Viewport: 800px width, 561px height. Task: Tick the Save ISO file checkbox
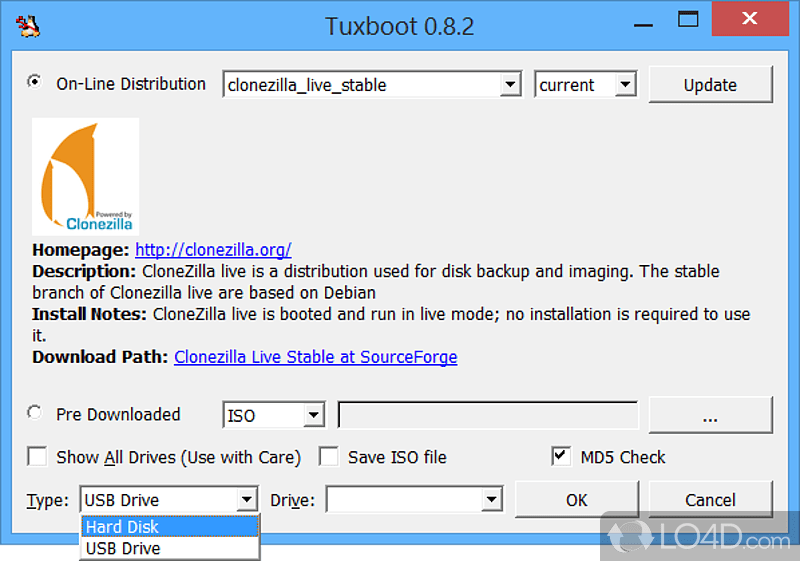[x=329, y=456]
